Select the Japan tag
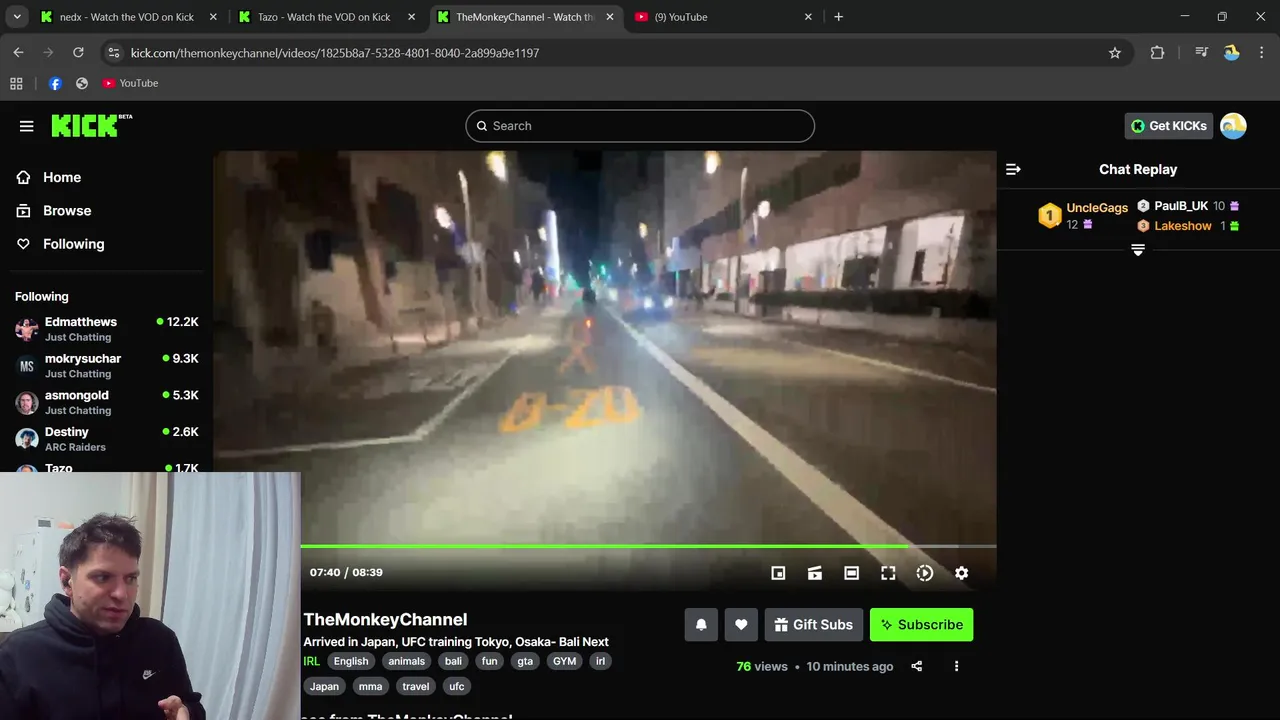The image size is (1280, 720). pos(324,687)
